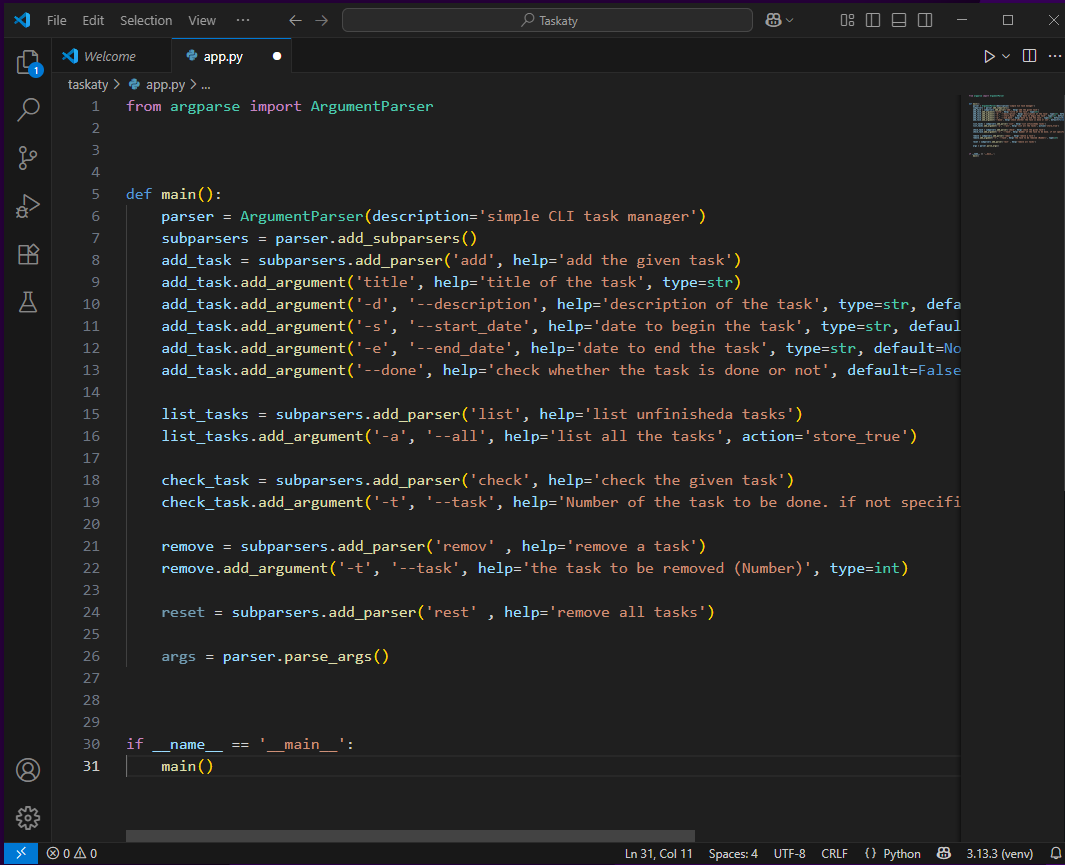The image size is (1065, 865).
Task: Open the Explorer view in activity bar
Action: [x=28, y=64]
